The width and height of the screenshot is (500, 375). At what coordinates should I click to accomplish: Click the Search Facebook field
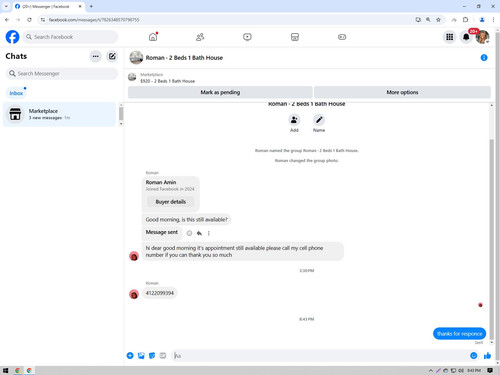70,37
